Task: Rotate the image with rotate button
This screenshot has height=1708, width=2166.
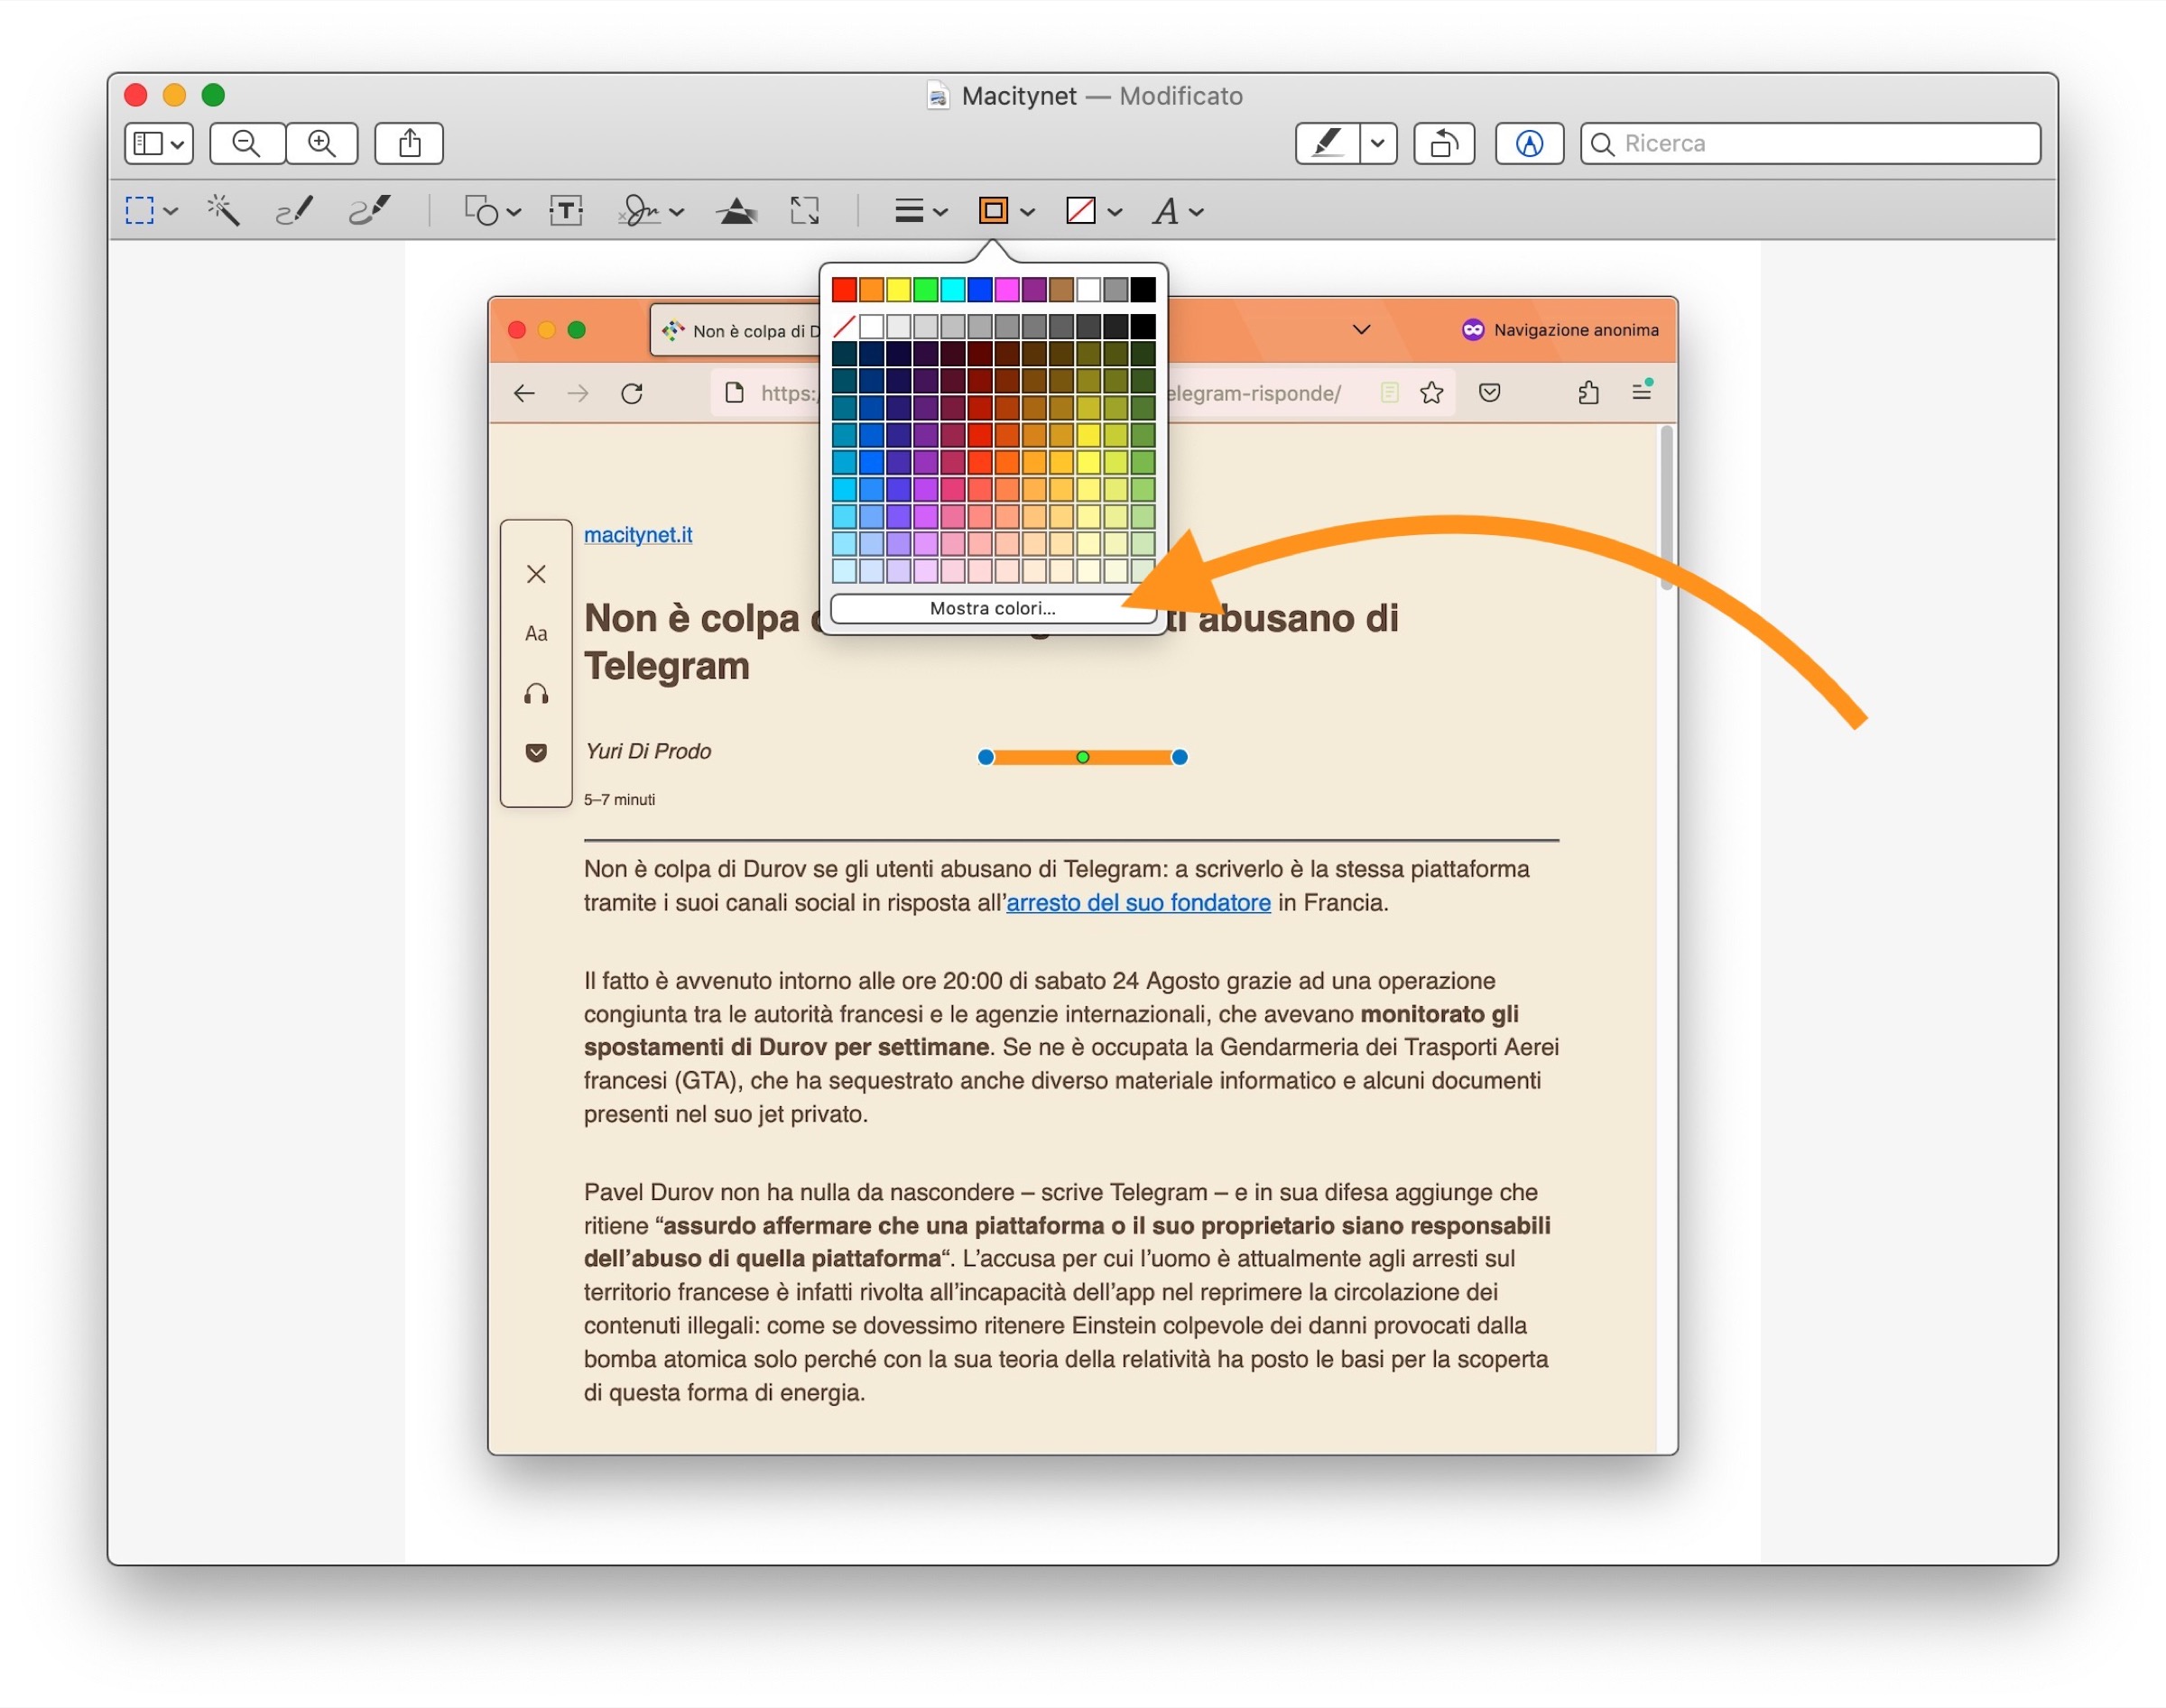Action: tap(1443, 143)
